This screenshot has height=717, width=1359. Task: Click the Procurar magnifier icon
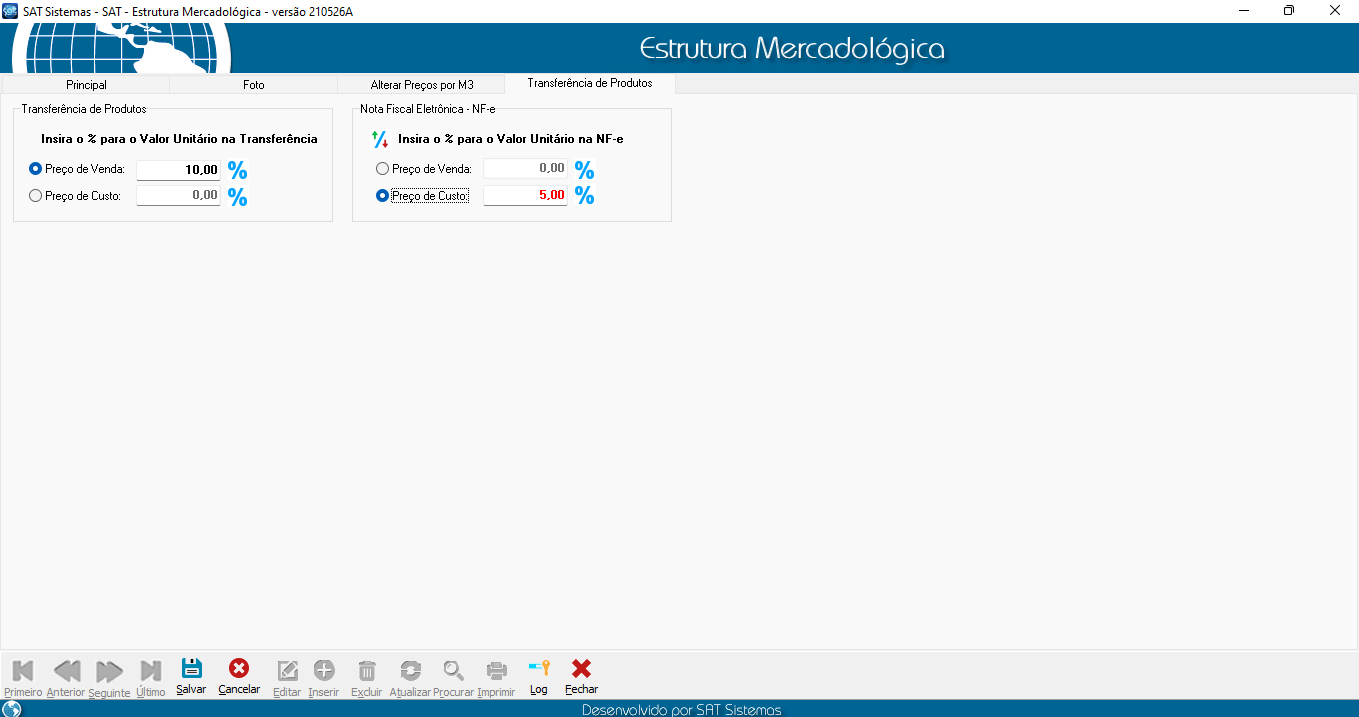[454, 670]
